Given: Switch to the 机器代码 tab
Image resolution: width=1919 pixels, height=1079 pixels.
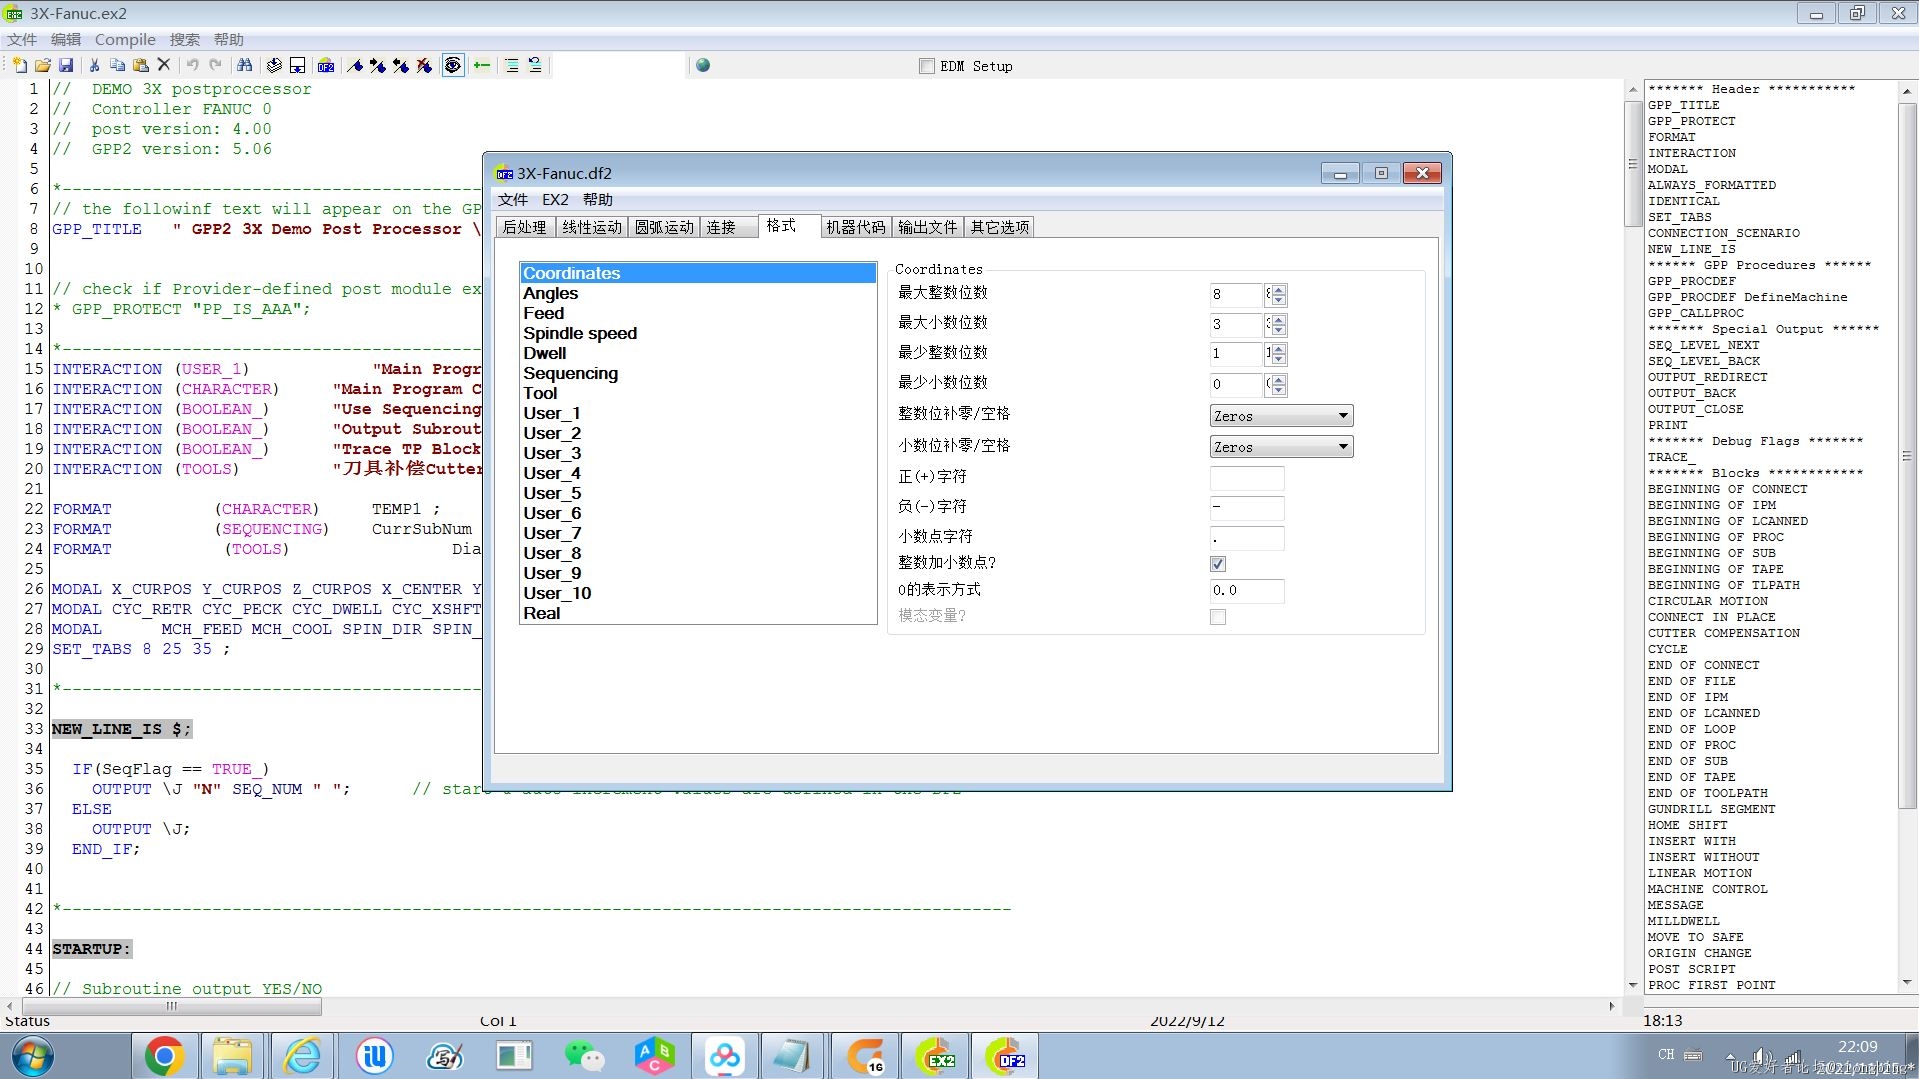Looking at the screenshot, I should coord(856,227).
